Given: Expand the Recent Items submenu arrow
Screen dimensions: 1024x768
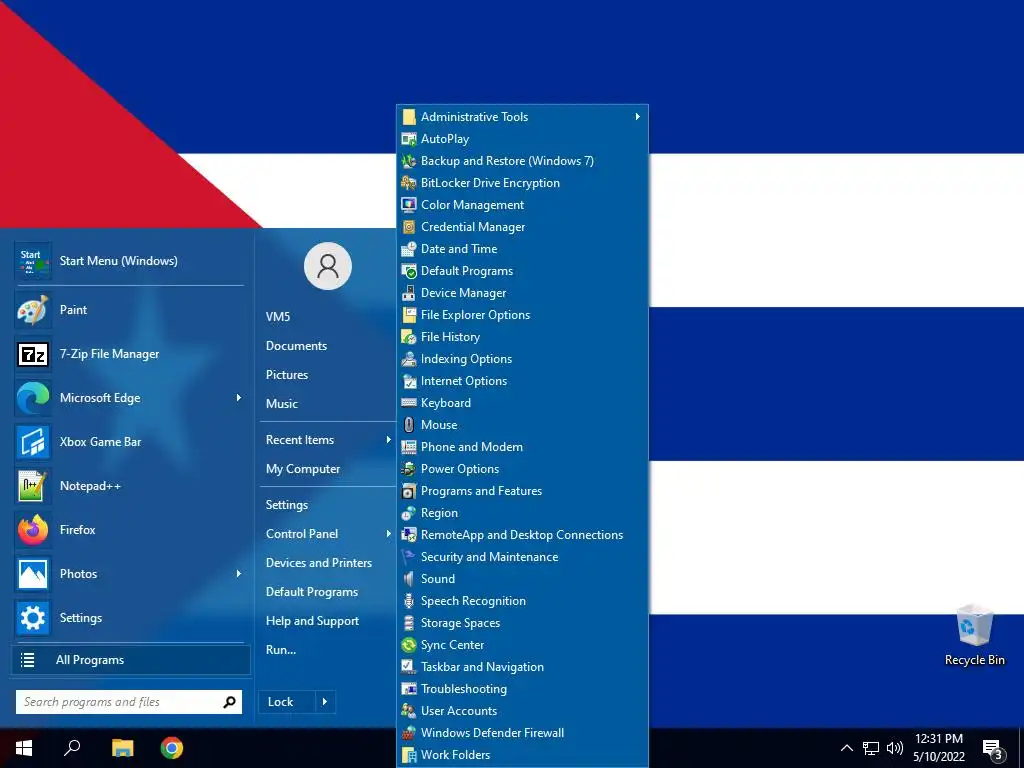Looking at the screenshot, I should 389,440.
